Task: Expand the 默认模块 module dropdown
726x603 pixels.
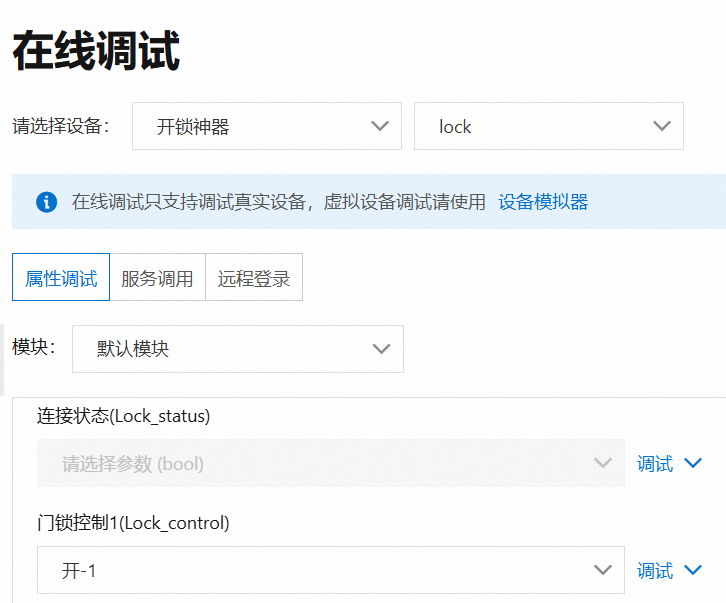Action: [237, 349]
